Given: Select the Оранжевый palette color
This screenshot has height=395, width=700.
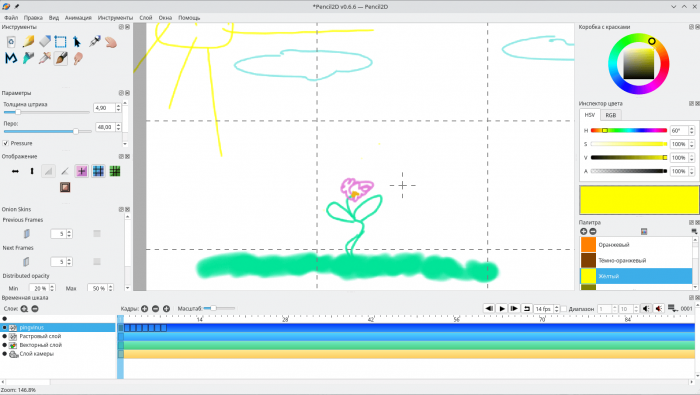Looking at the screenshot, I should click(x=636, y=245).
